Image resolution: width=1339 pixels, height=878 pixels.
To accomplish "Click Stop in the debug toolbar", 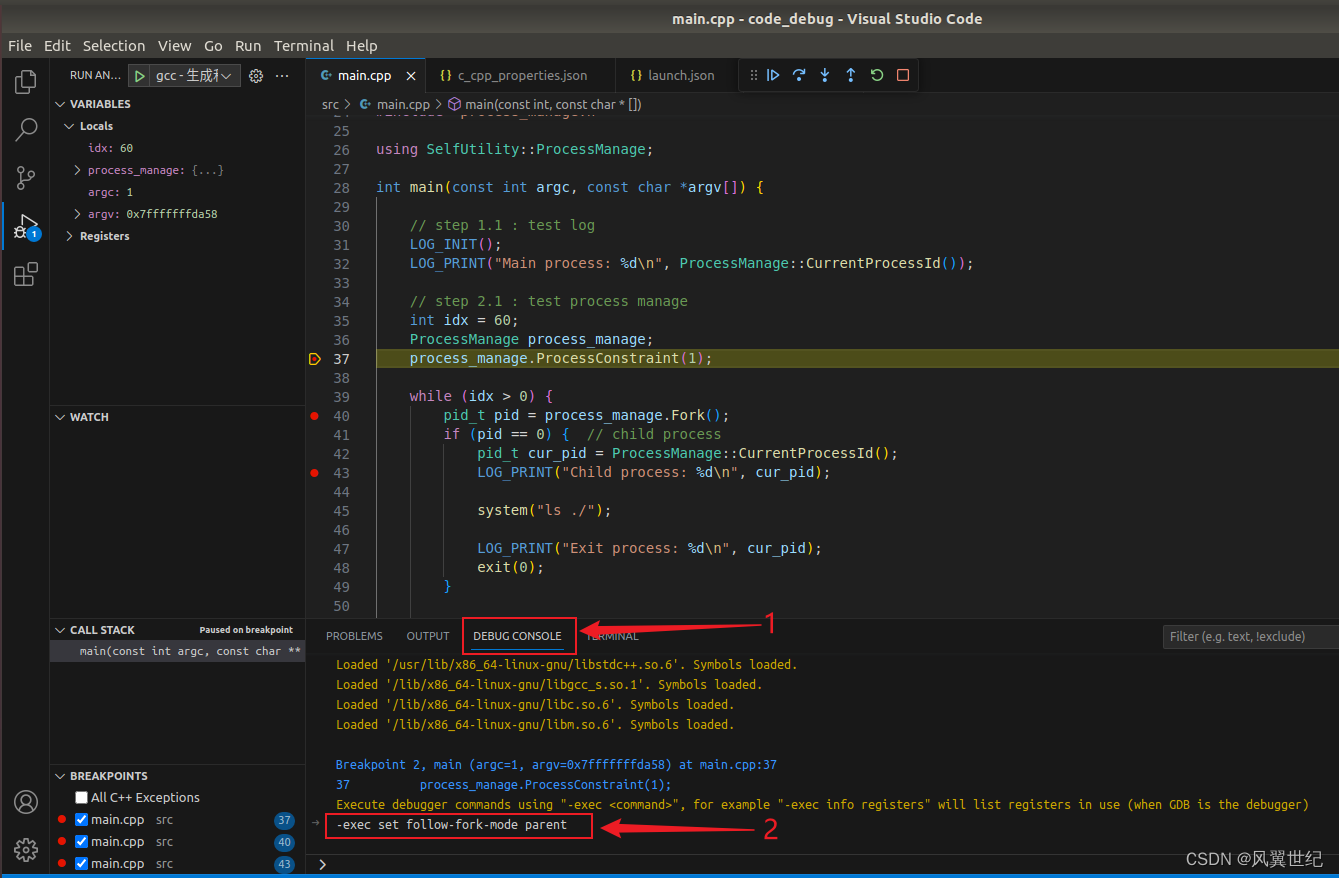I will 903,75.
